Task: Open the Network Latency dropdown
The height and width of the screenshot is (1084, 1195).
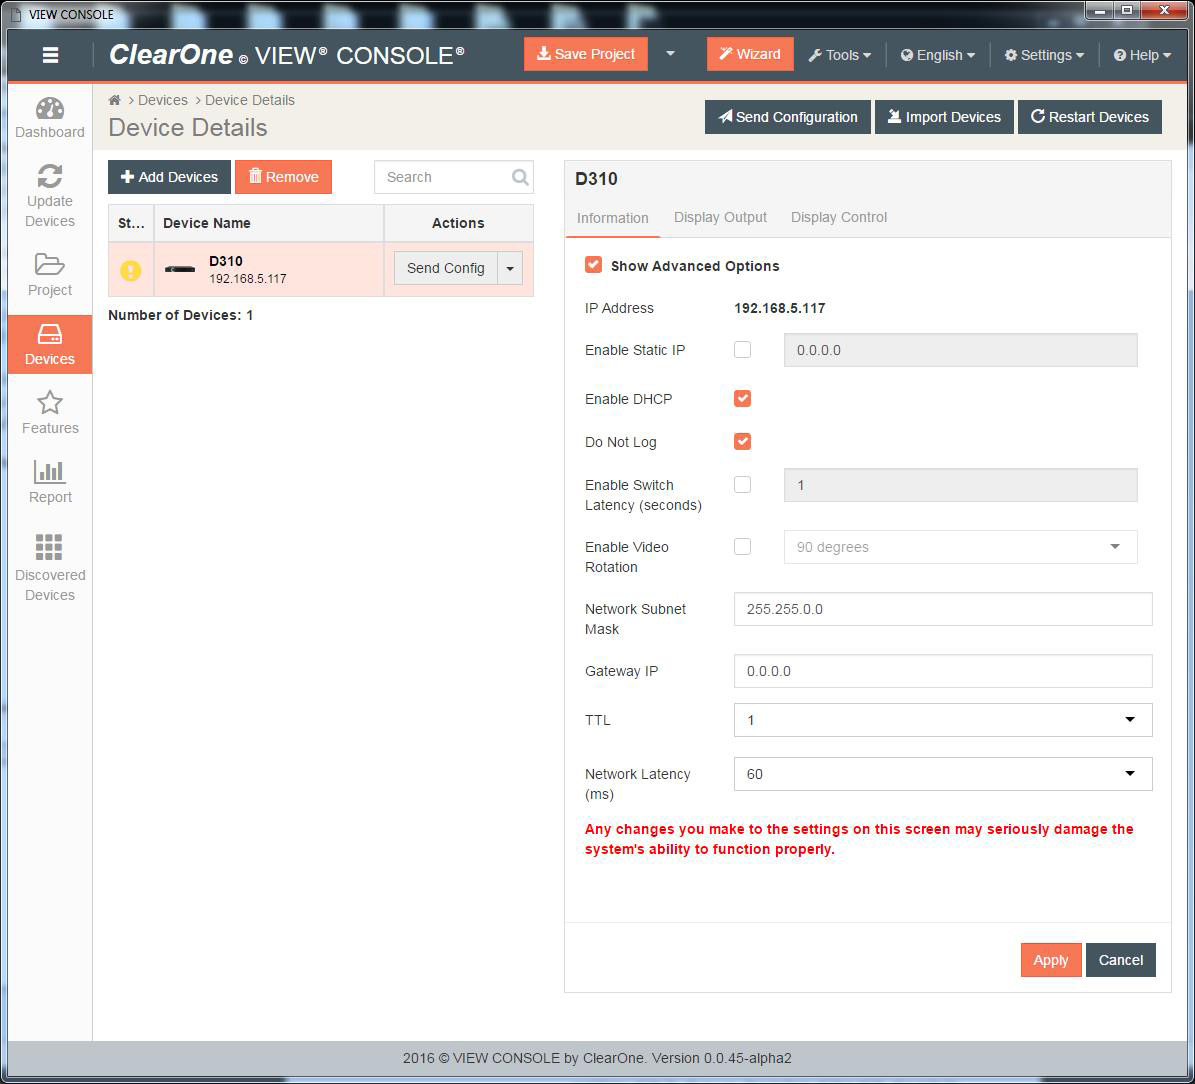Action: (943, 774)
